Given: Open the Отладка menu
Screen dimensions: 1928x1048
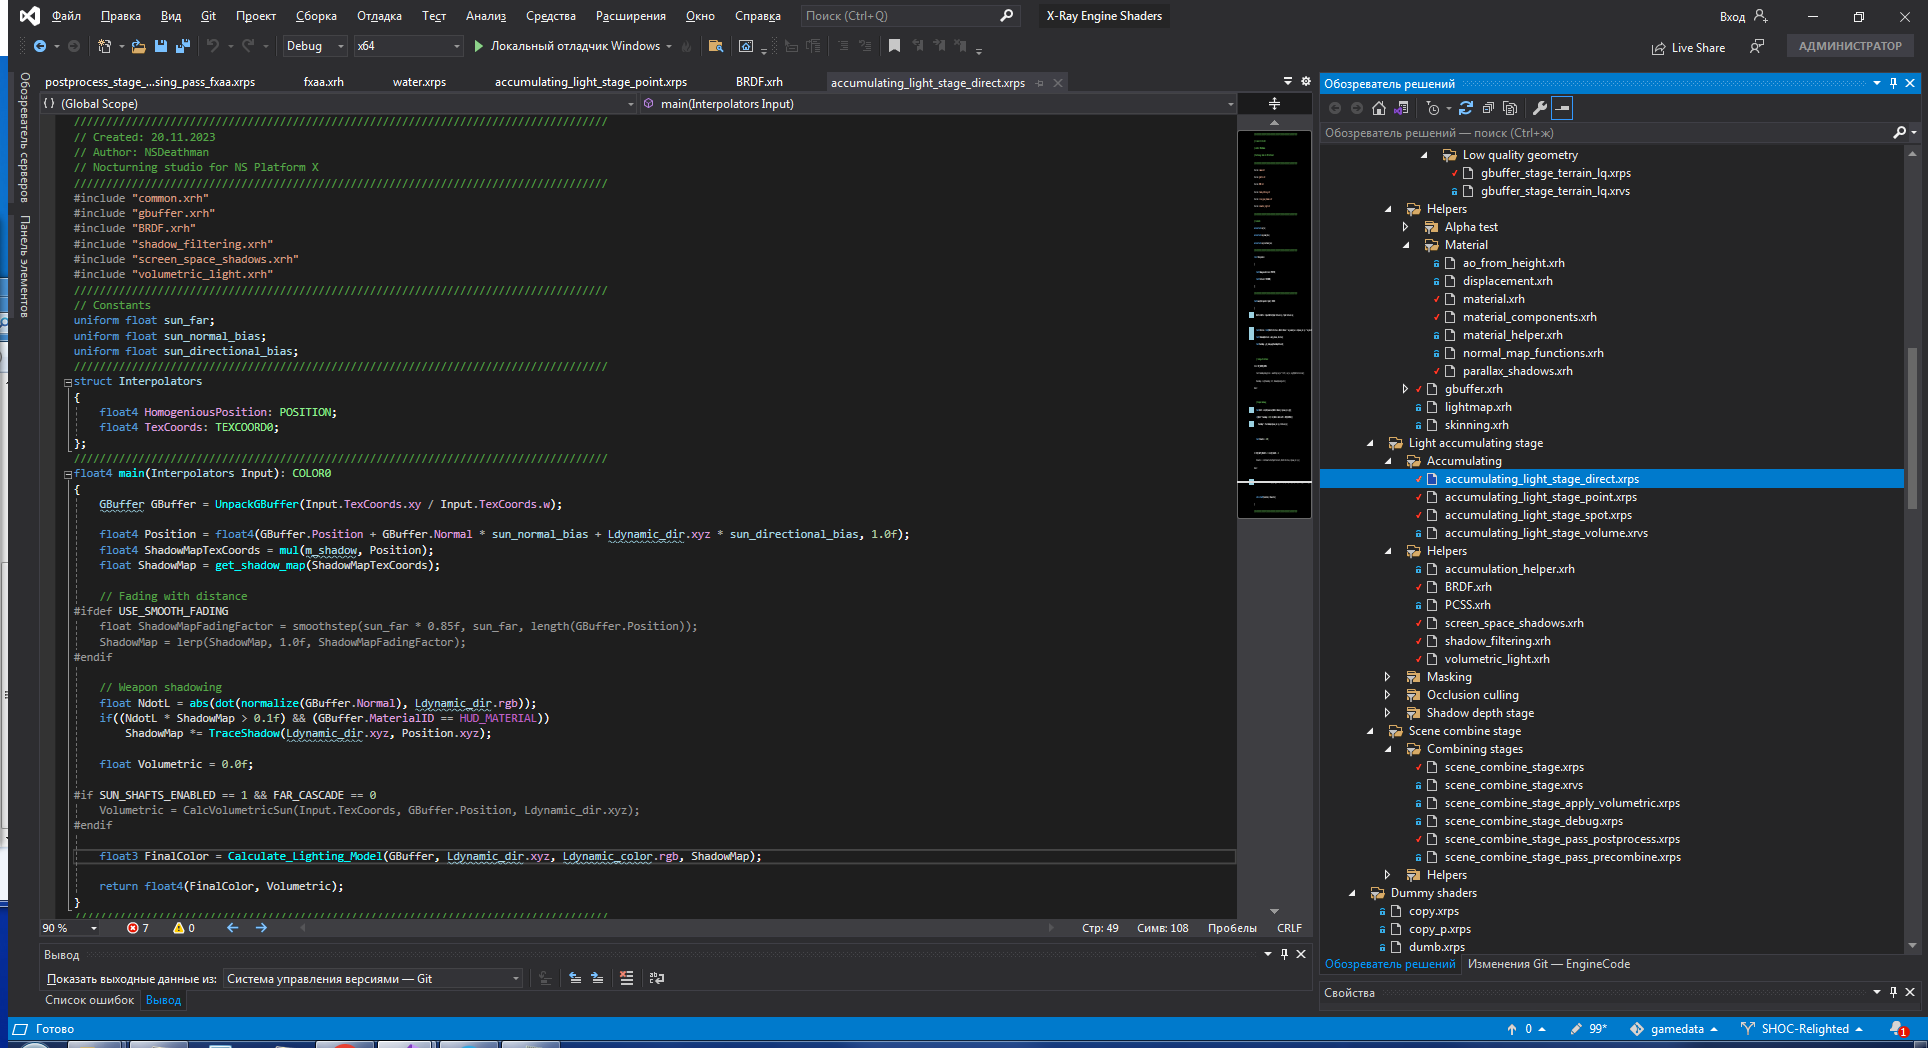Looking at the screenshot, I should click(379, 16).
